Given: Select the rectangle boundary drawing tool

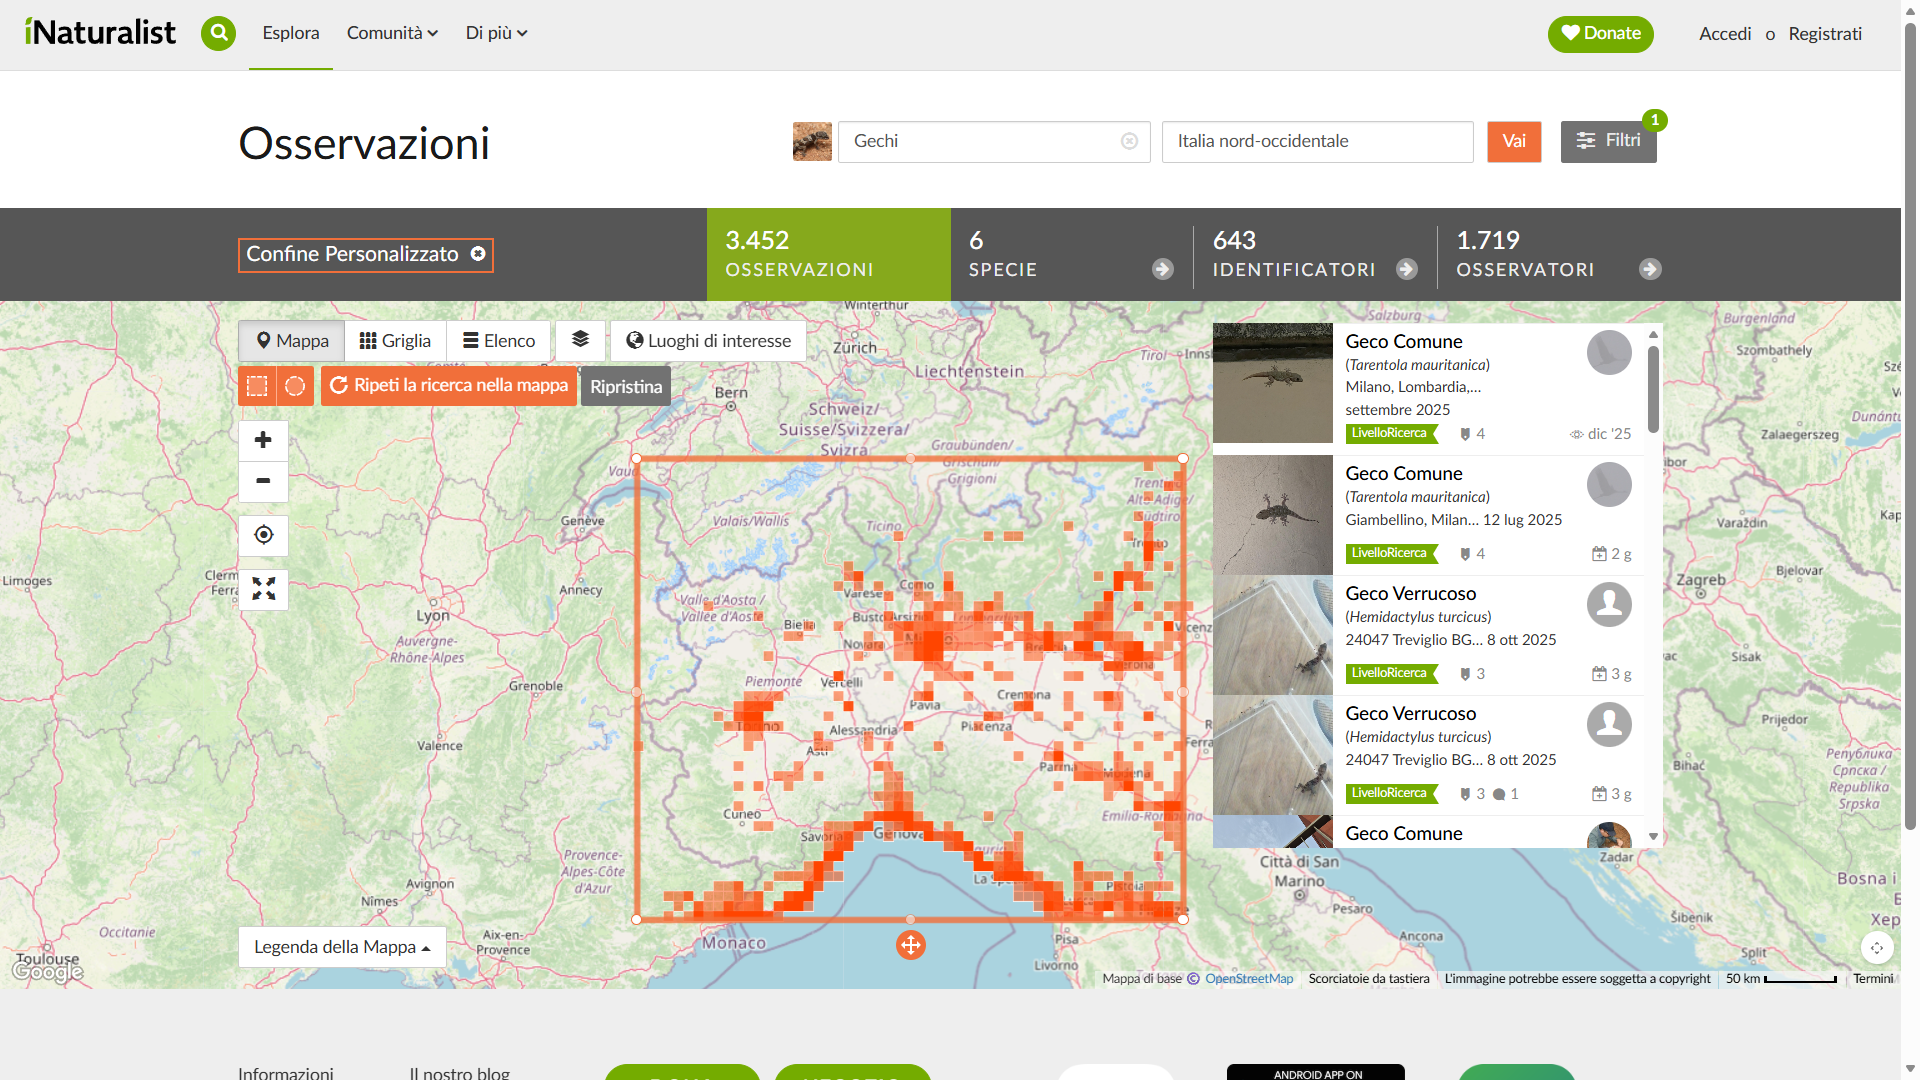Looking at the screenshot, I should [257, 386].
